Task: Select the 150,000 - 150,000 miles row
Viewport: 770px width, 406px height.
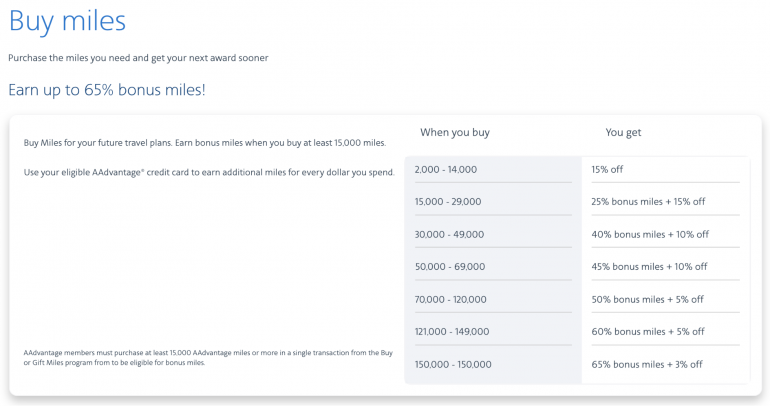Action: pyautogui.click(x=453, y=364)
